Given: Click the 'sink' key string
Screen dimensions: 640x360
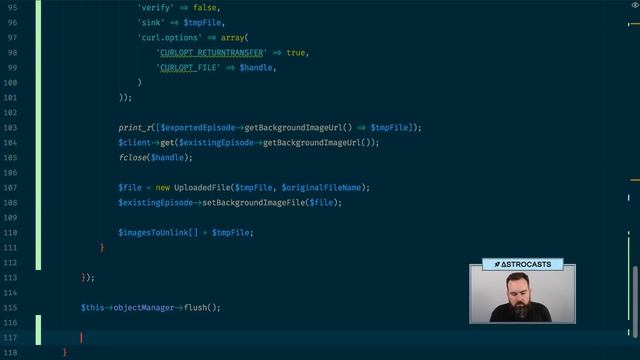Looking at the screenshot, I should click(151, 22).
